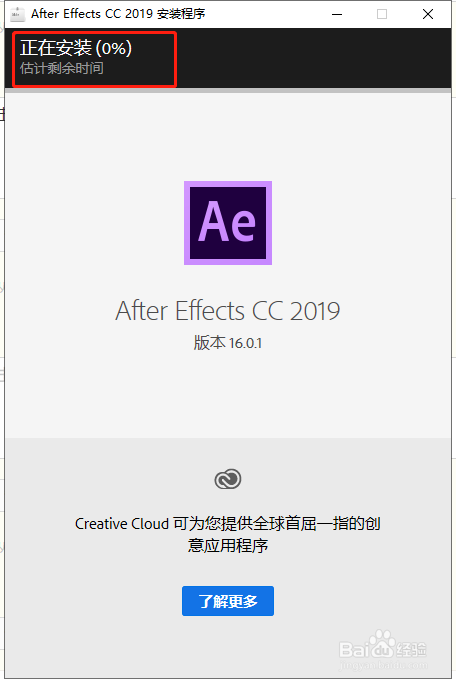Select the 版本 16.0.1 version label
This screenshot has width=456, height=683.
[x=228, y=343]
